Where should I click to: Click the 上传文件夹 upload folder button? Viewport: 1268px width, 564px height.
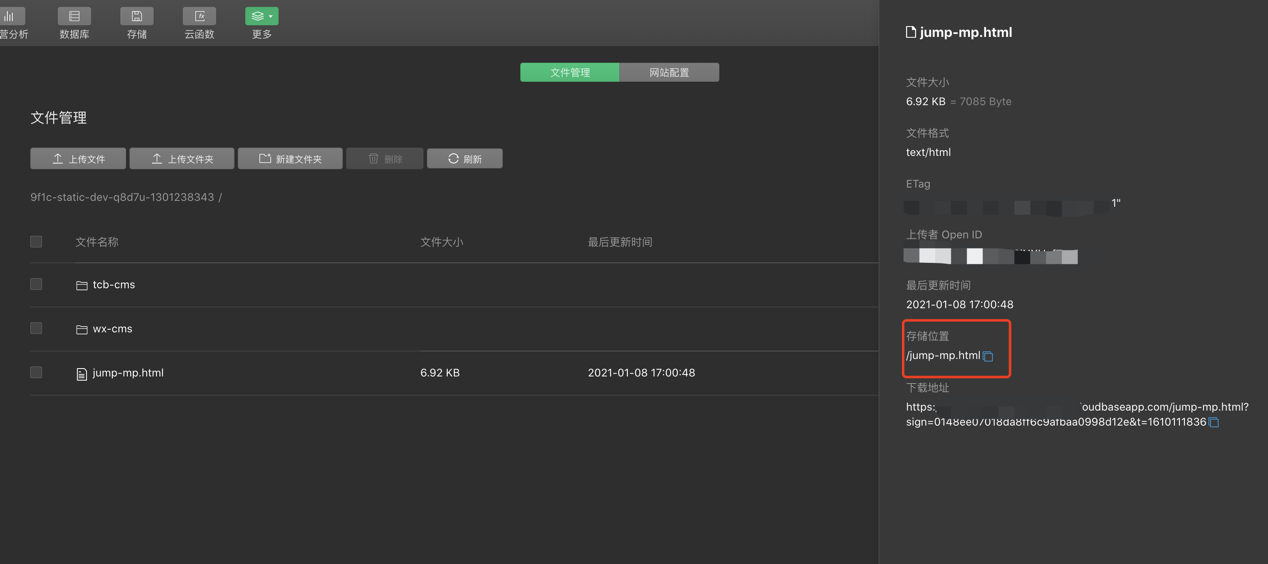click(x=182, y=159)
